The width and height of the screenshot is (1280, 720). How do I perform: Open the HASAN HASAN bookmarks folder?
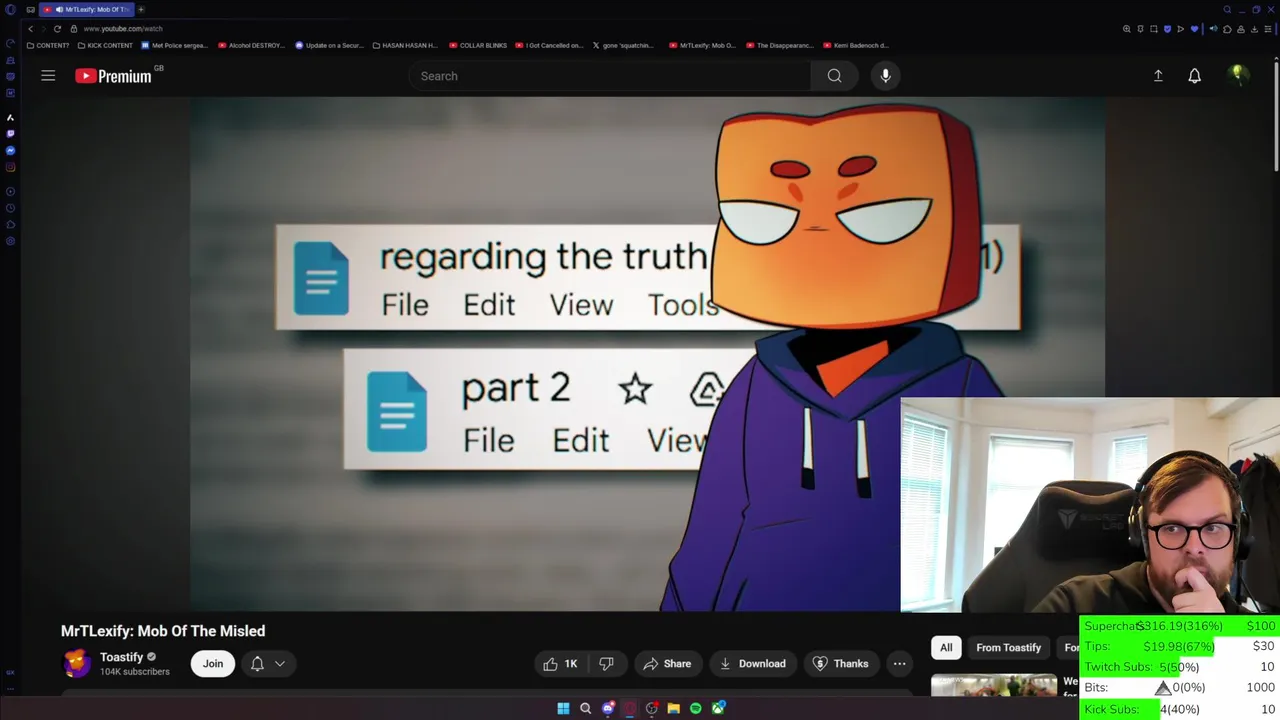405,45
